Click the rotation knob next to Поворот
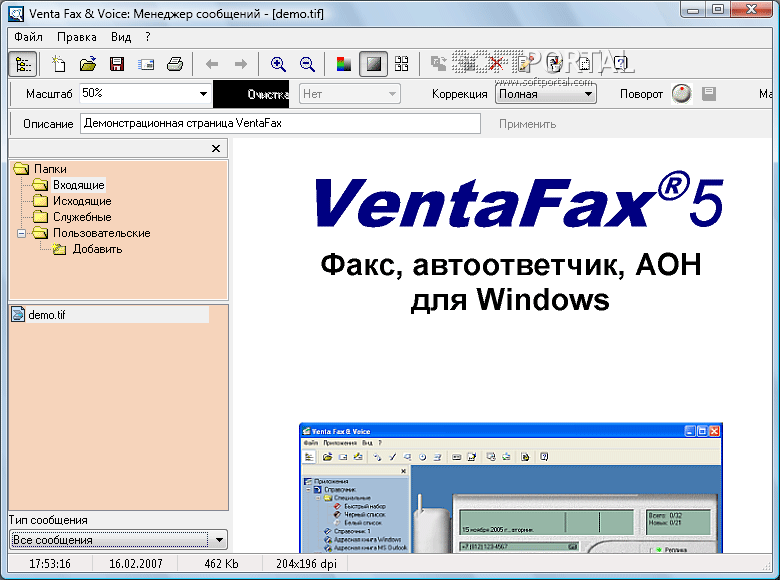The height and width of the screenshot is (580, 780). [681, 94]
